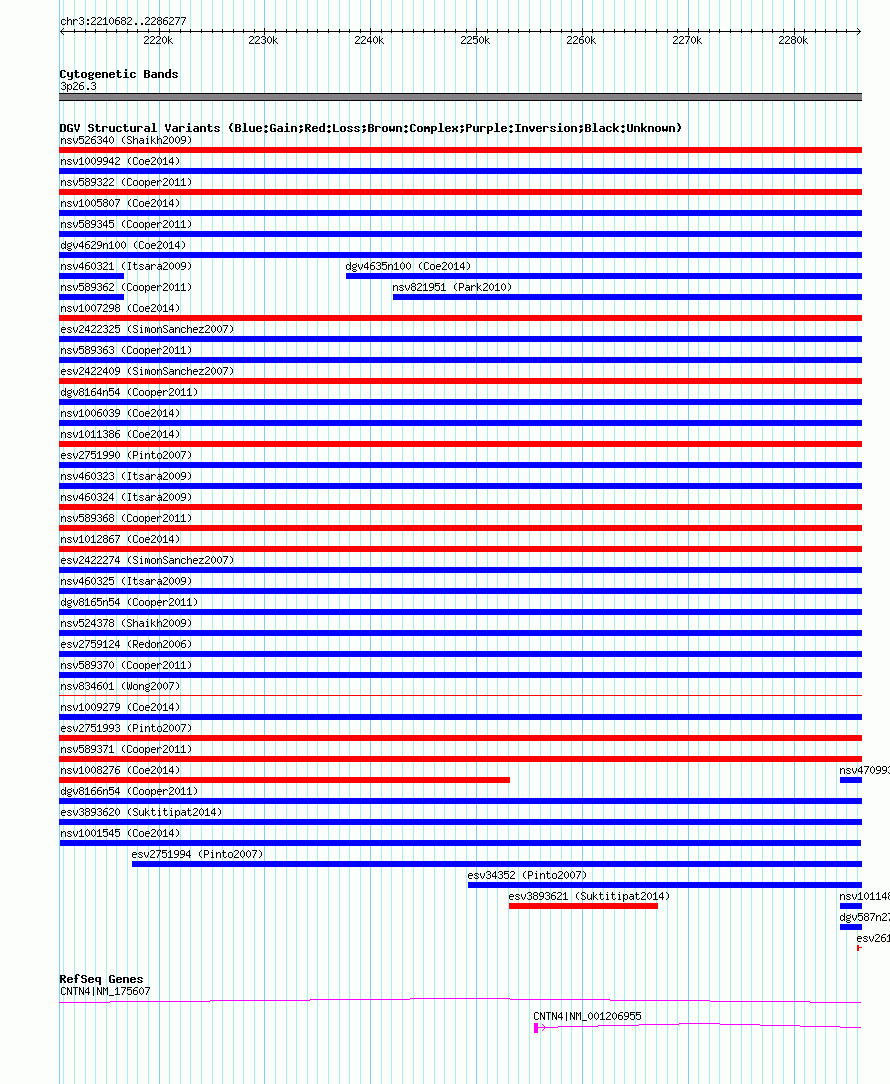The width and height of the screenshot is (890, 1084).
Task: Click the dgv8165n54 (Cooper2011) label
Action: [x=129, y=602]
